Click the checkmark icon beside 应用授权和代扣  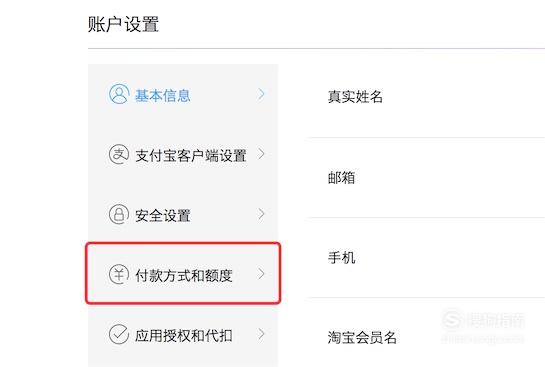119,334
